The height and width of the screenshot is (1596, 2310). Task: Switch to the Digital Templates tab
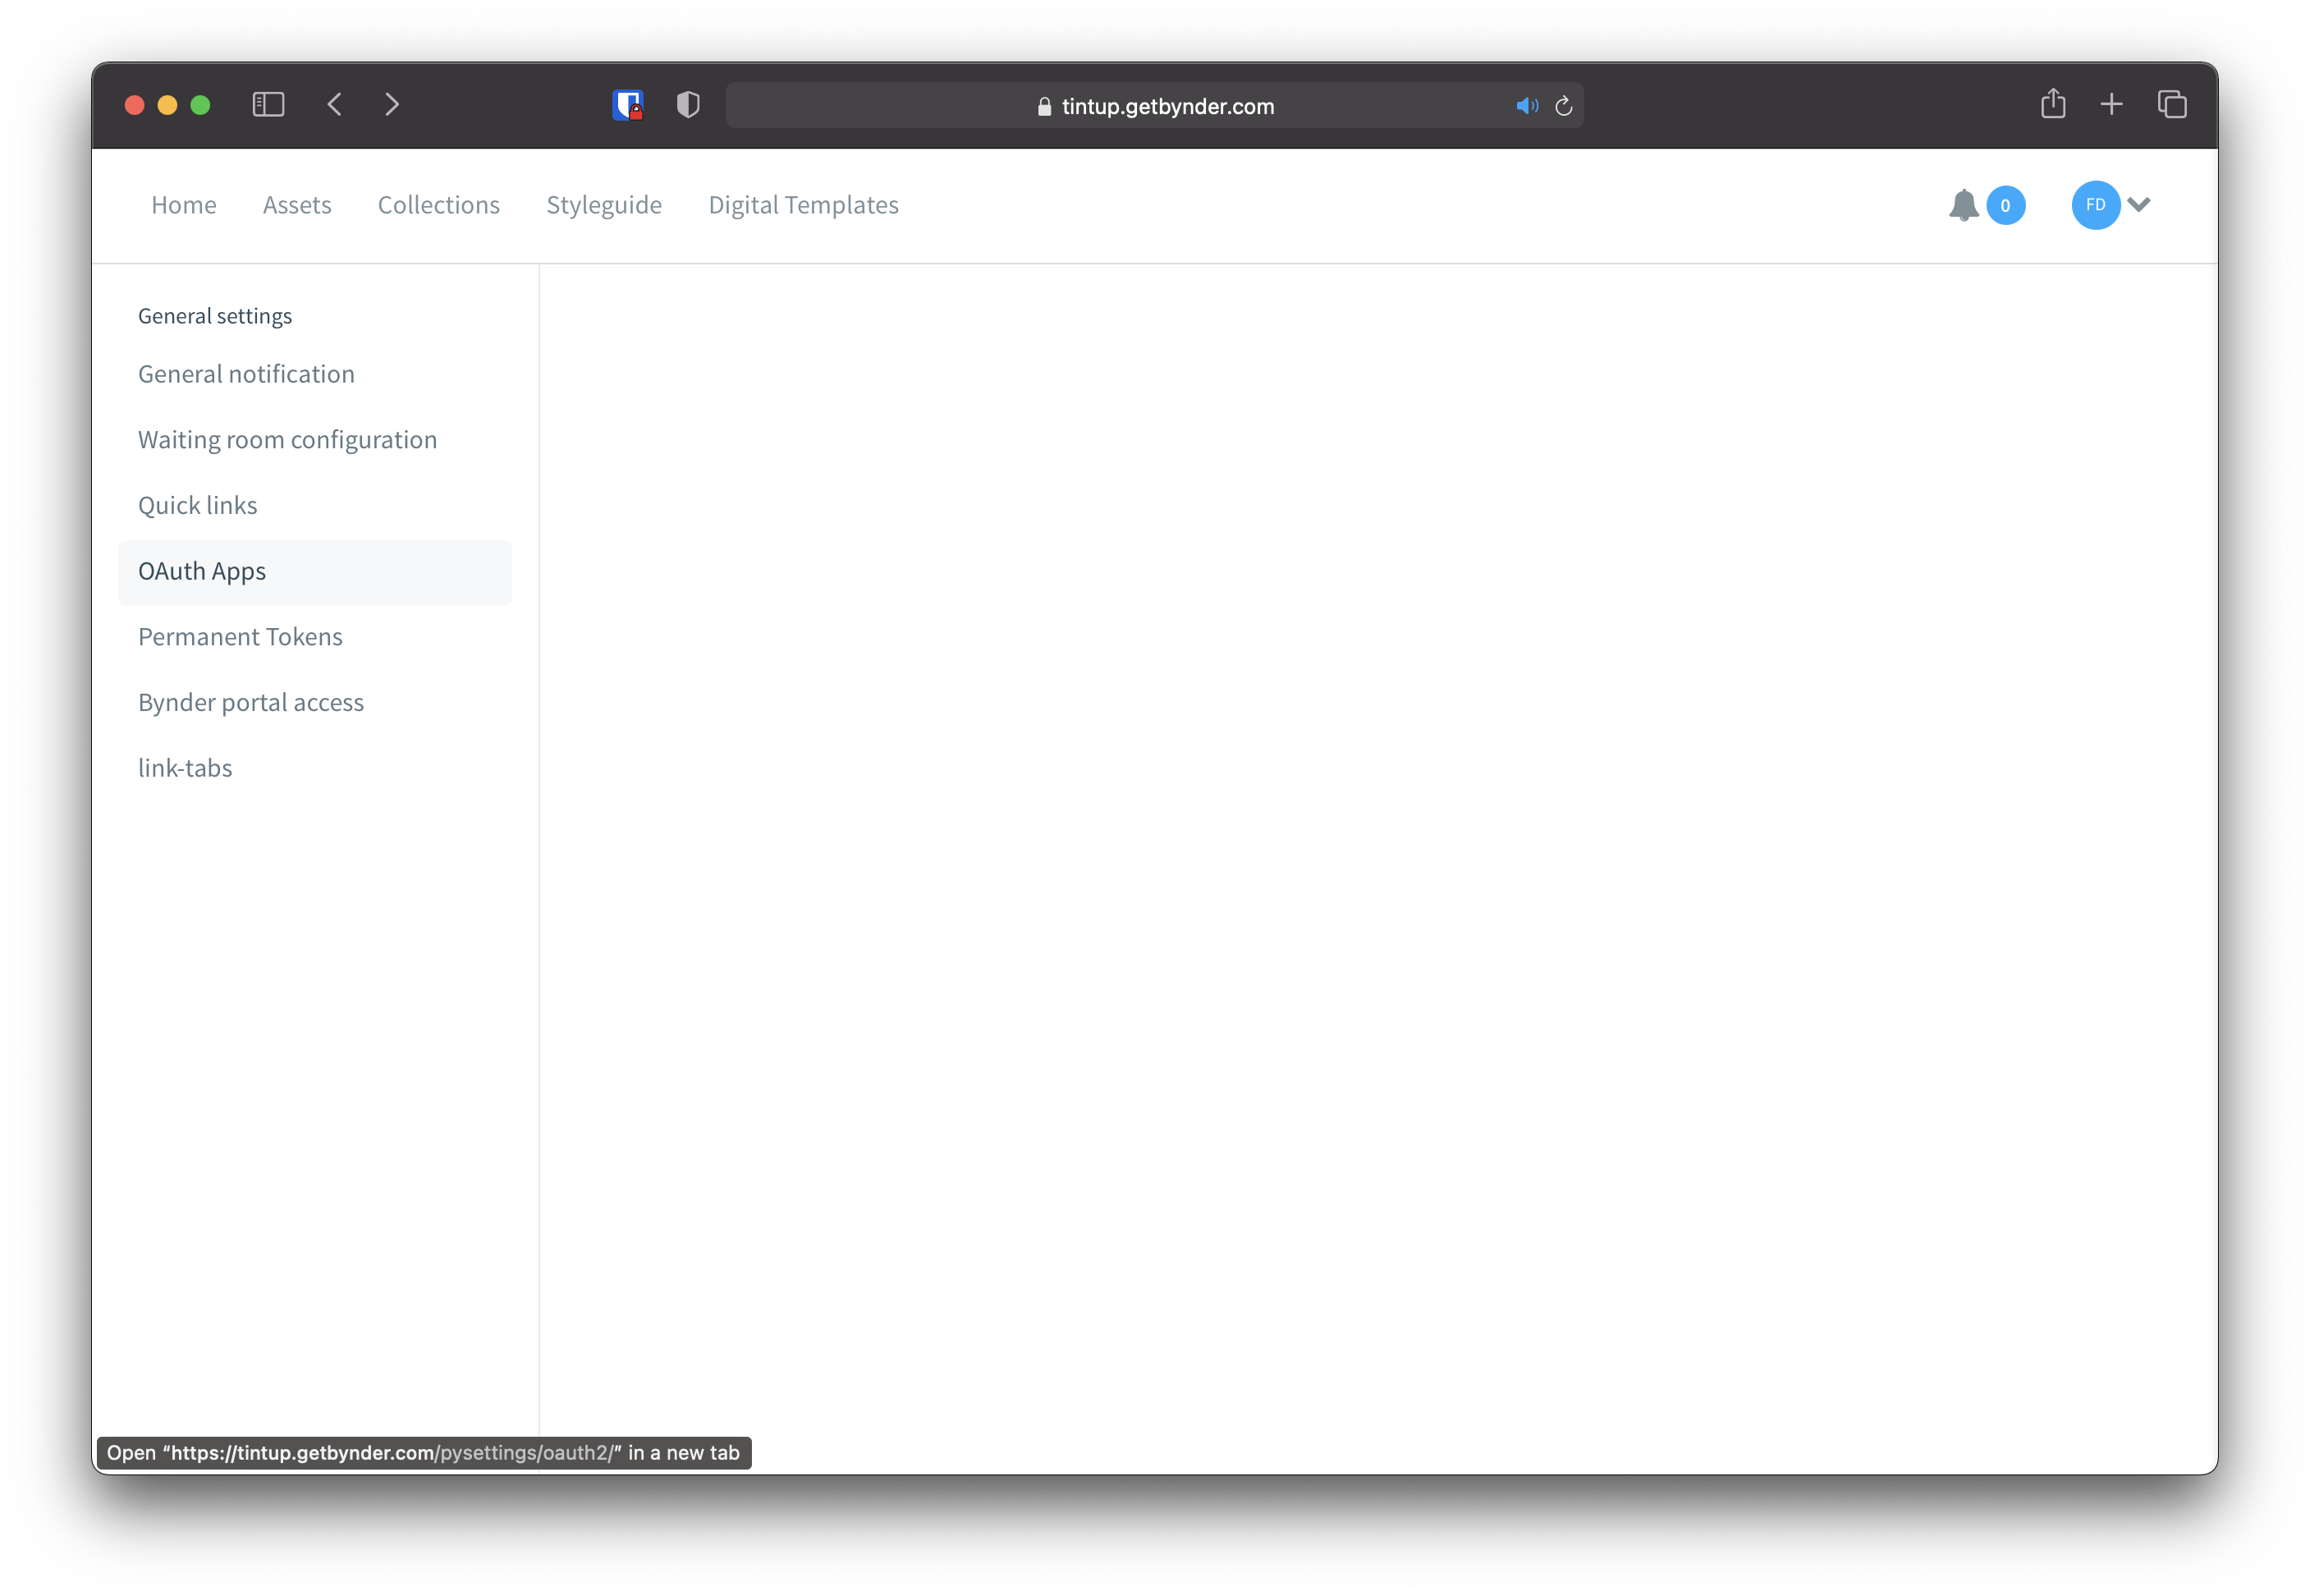(802, 205)
